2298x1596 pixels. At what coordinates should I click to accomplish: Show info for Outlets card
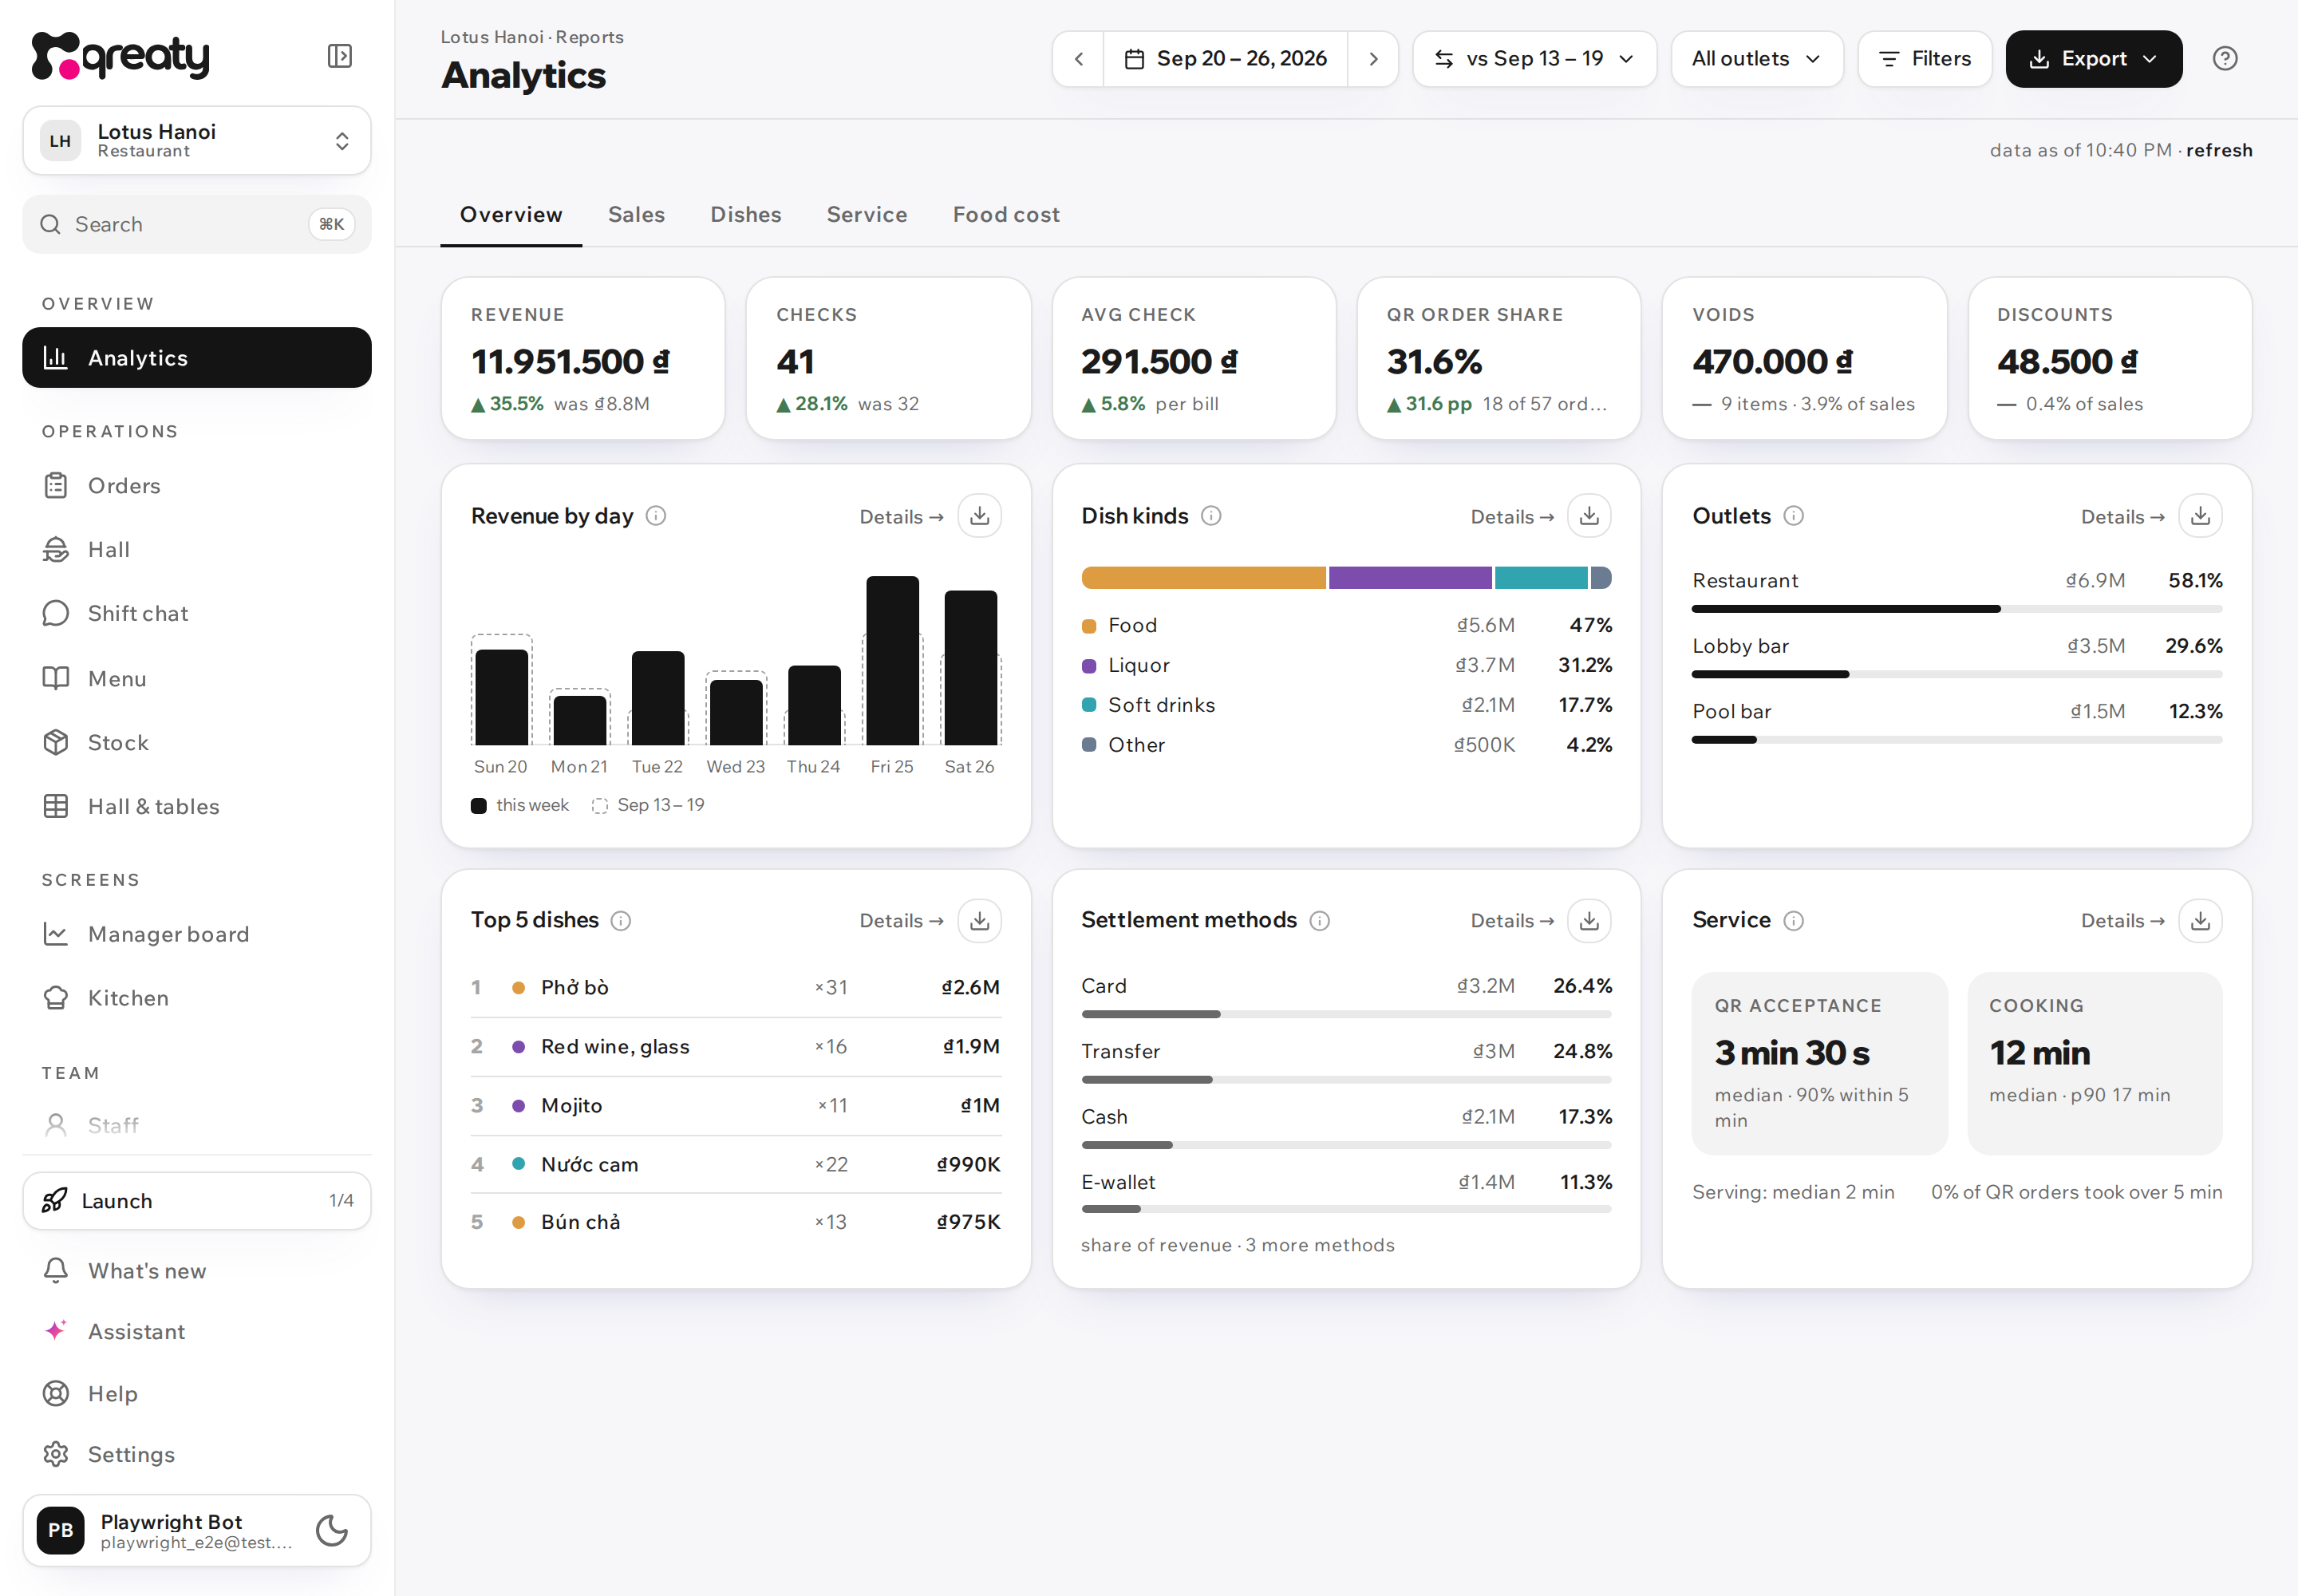pyautogui.click(x=1794, y=516)
